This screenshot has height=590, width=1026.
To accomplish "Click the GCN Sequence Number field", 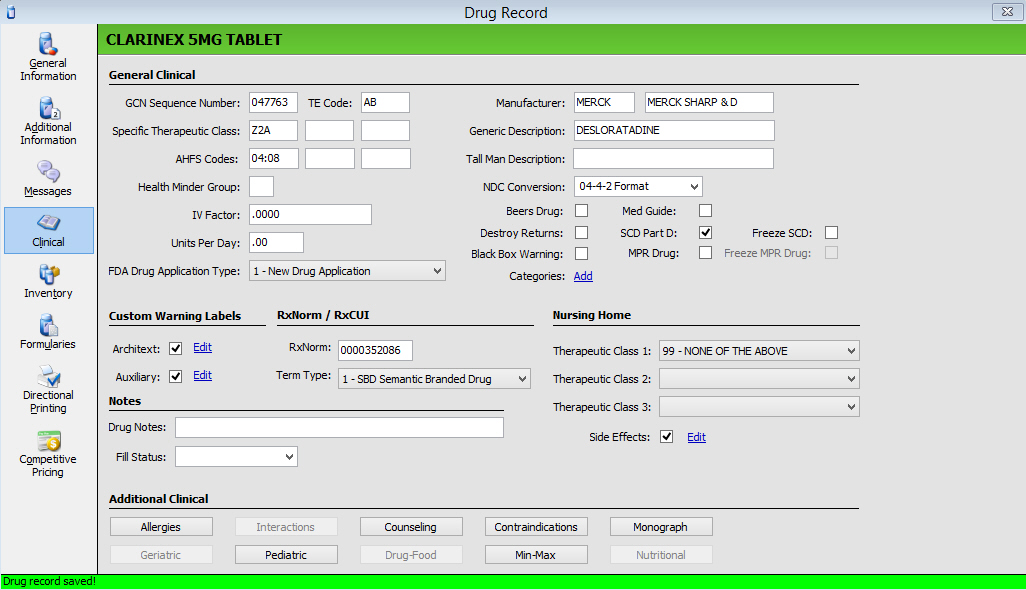I will pyautogui.click(x=273, y=102).
